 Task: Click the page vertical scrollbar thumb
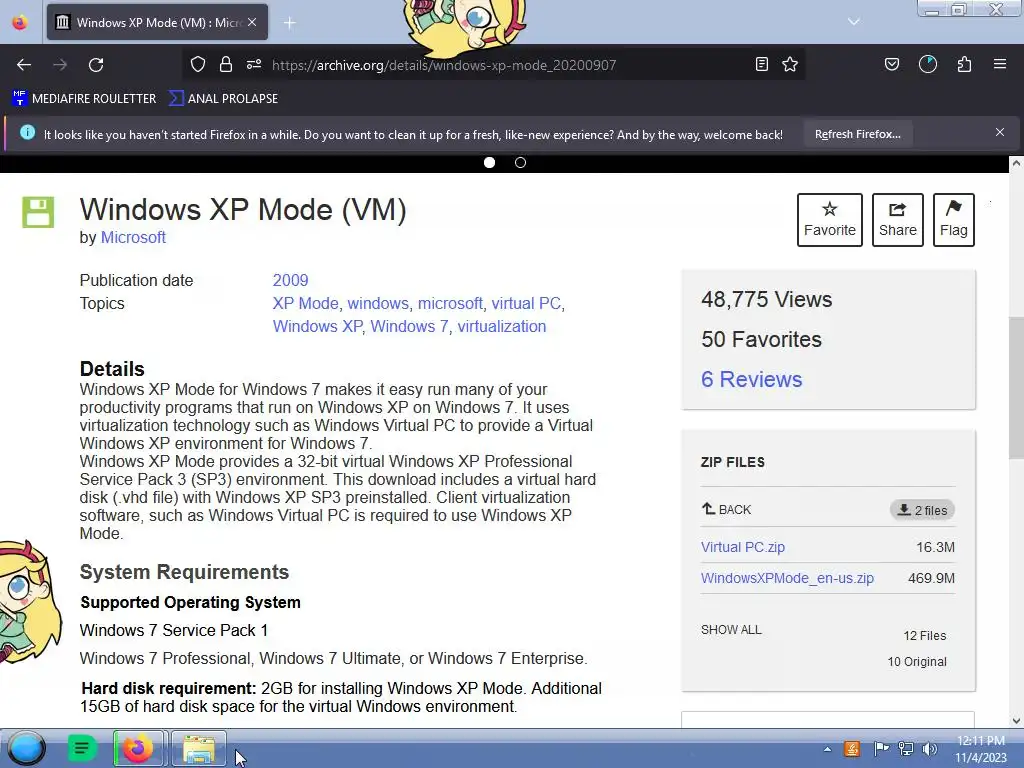pyautogui.click(x=1016, y=387)
